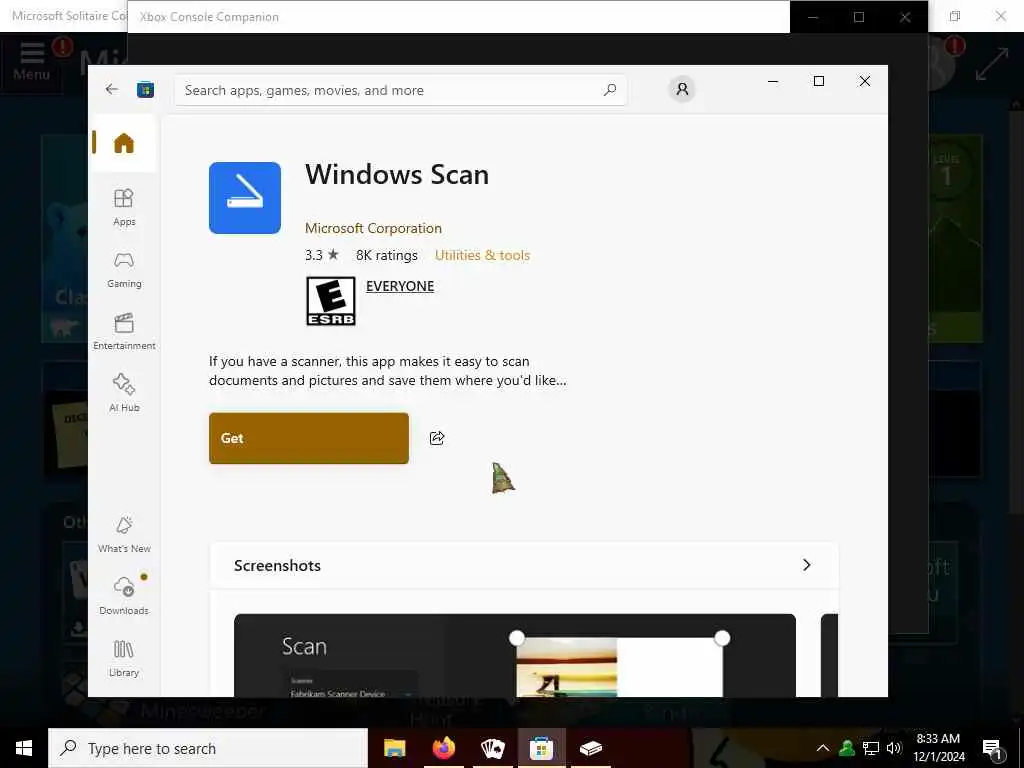Image resolution: width=1024 pixels, height=768 pixels.
Task: Switch to the Gaming section
Action: tap(123, 270)
